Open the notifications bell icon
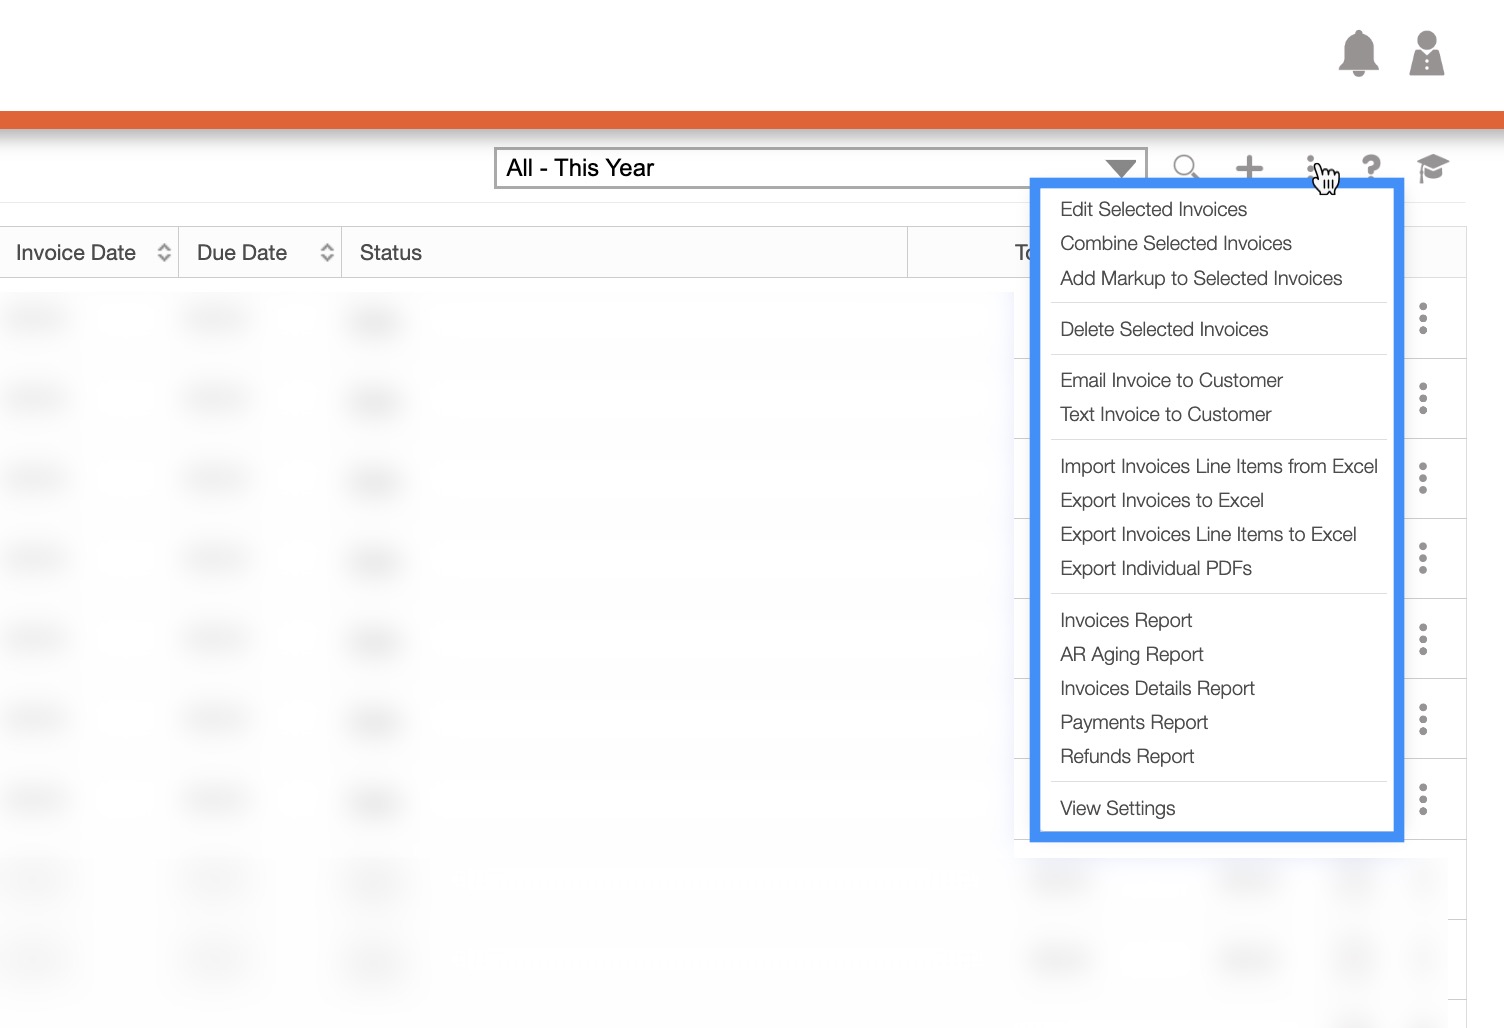 (x=1358, y=53)
